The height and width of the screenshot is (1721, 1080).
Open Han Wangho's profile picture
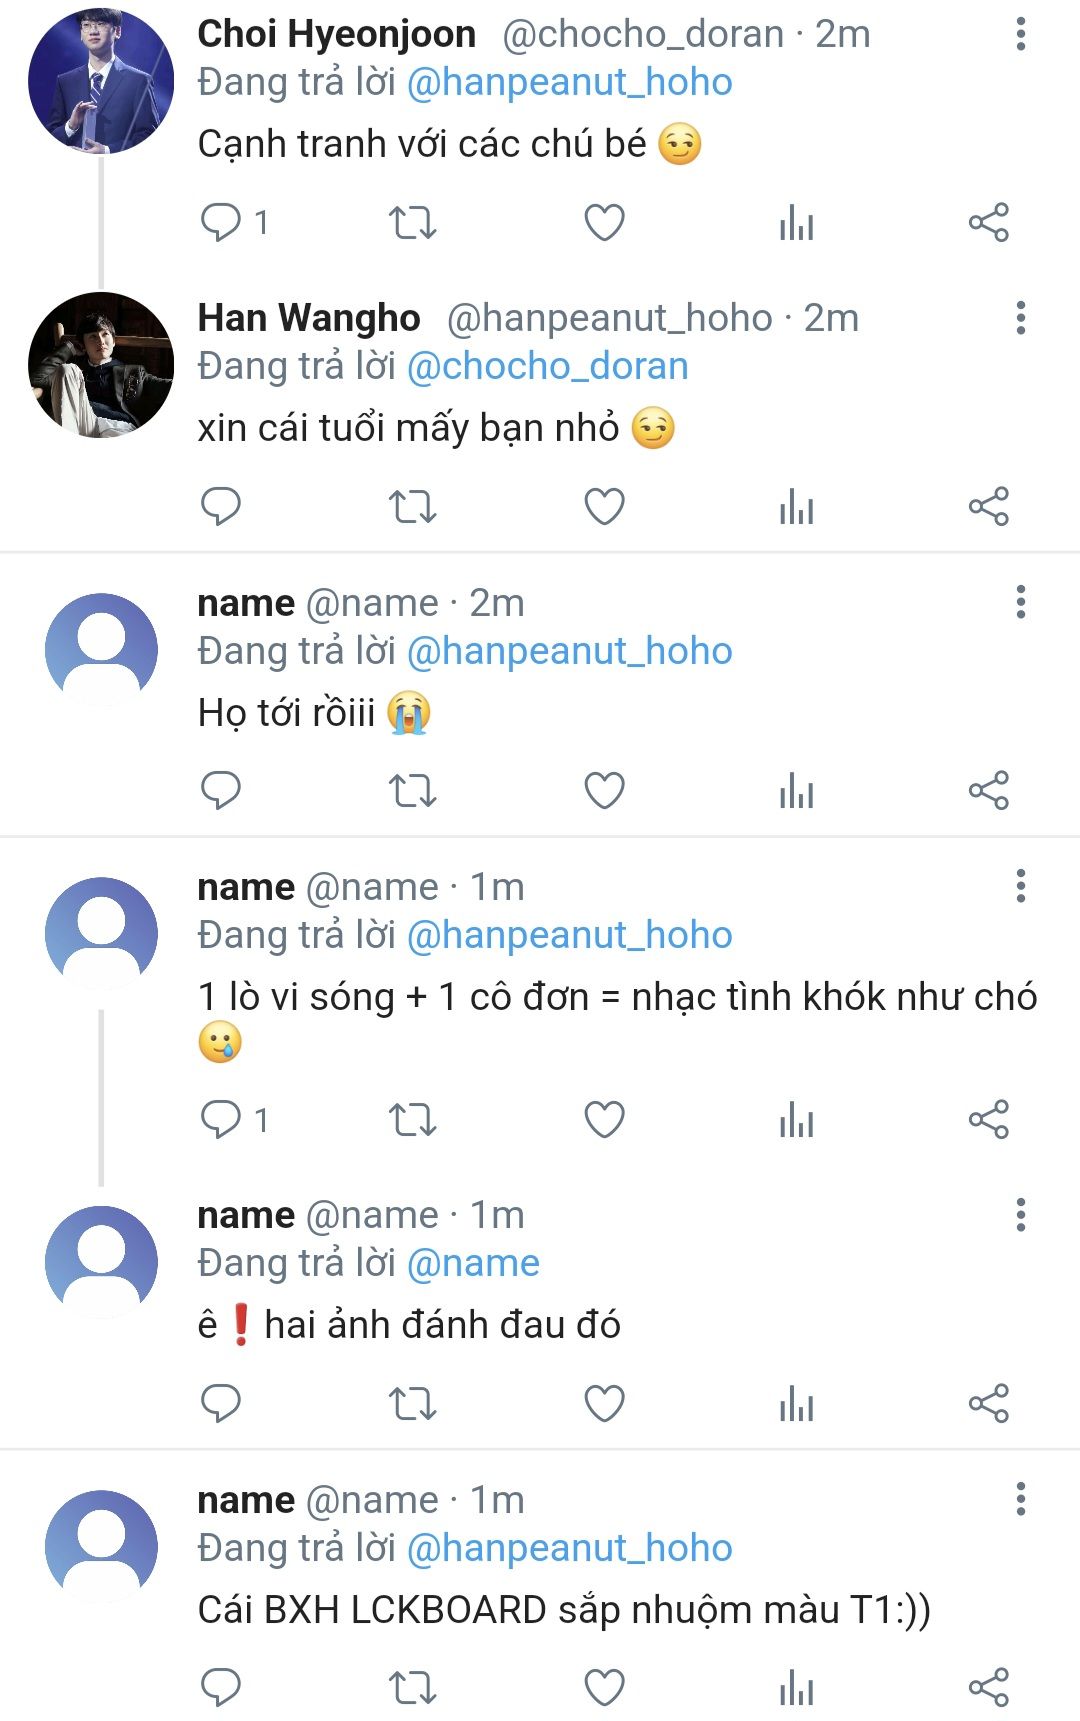pos(101,365)
